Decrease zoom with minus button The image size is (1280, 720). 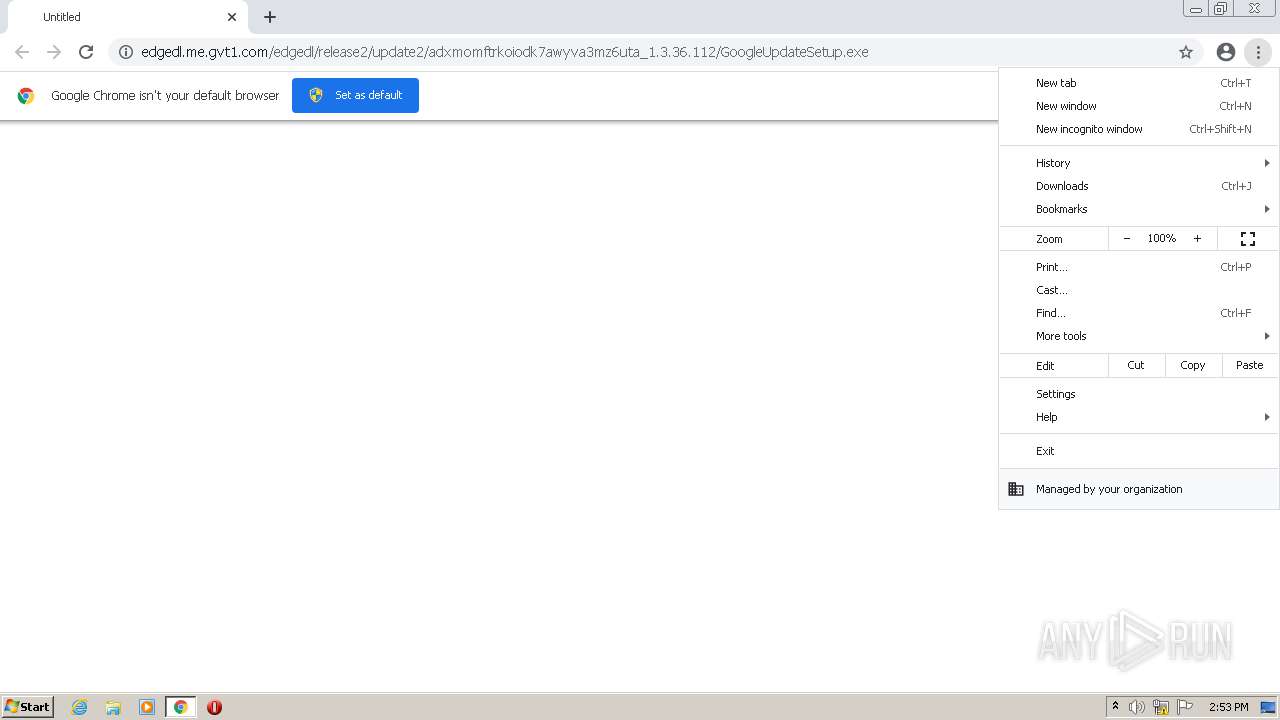(x=1127, y=239)
